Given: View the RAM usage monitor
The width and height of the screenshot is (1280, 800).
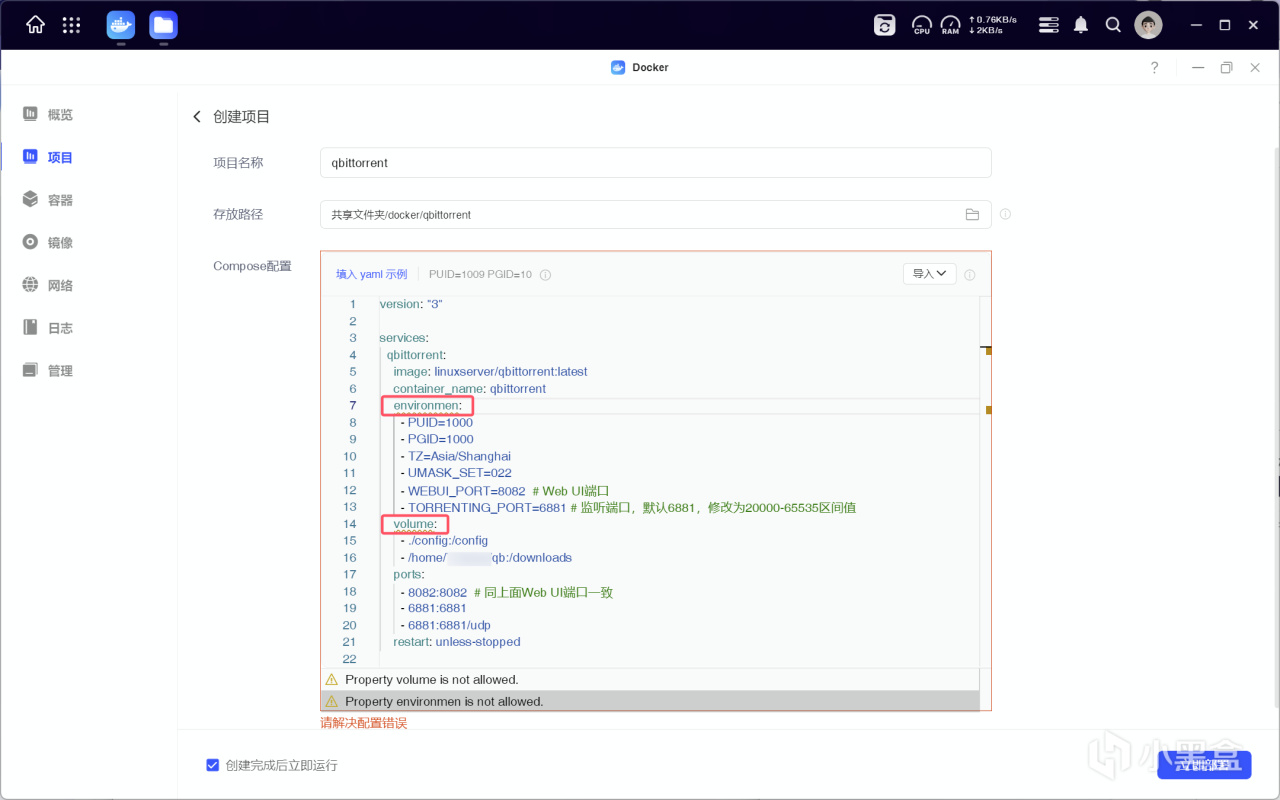Looking at the screenshot, I should (950, 25).
